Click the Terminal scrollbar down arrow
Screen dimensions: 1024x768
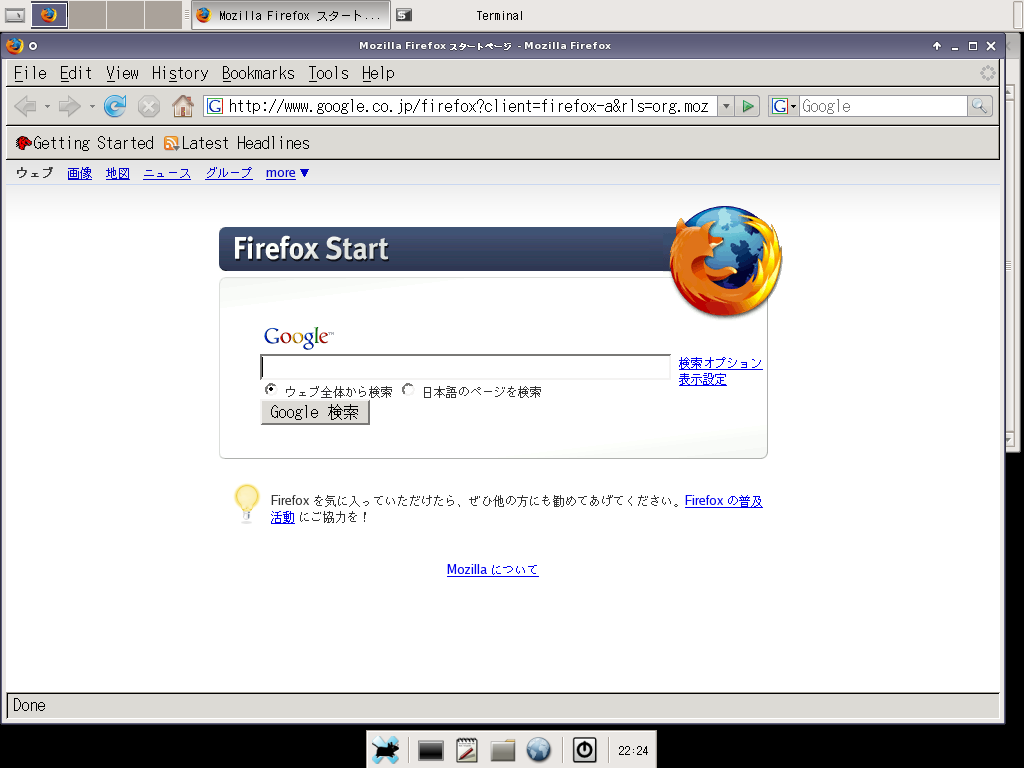1010,441
